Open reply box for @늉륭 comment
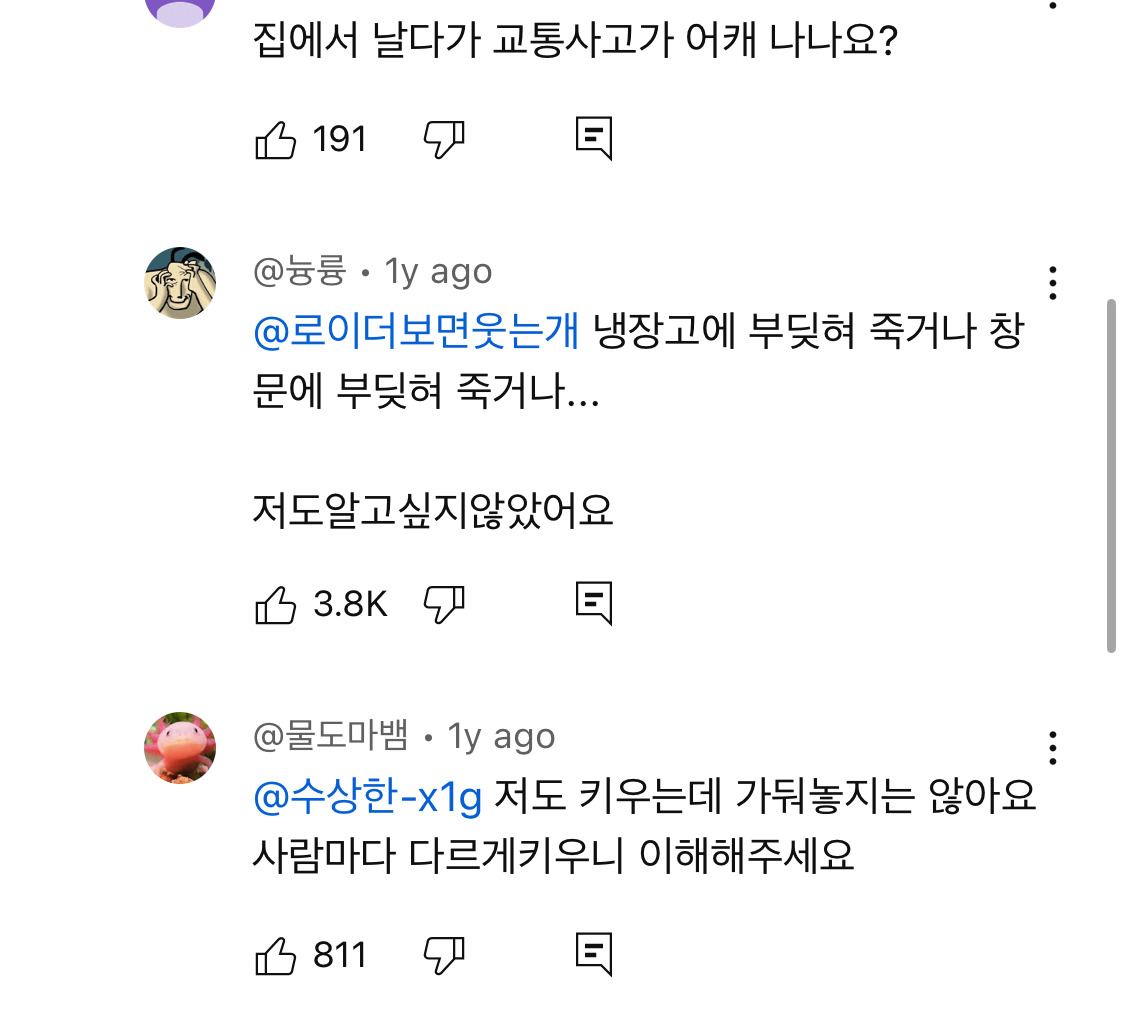Viewport: 1125px width, 1012px height. (x=593, y=604)
